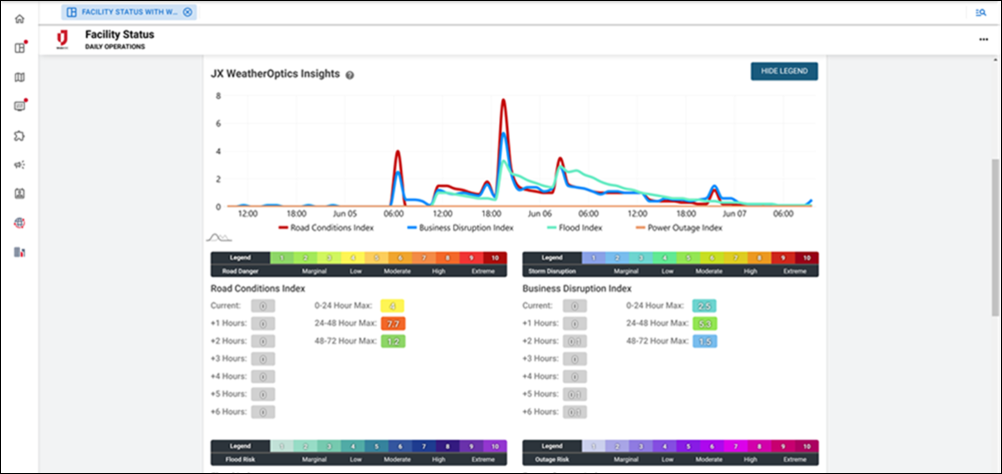Click the search list icon at top right
This screenshot has height=474, width=1002.
pyautogui.click(x=980, y=12)
